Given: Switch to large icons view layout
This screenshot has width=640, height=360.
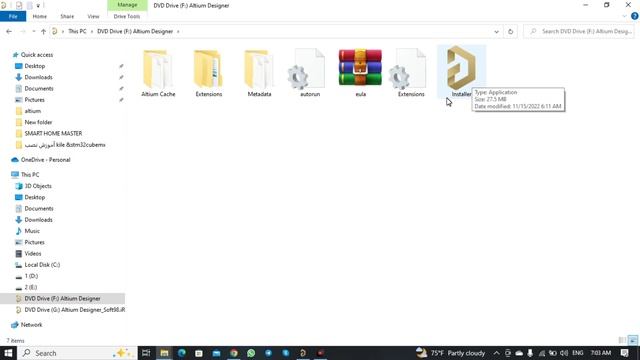Looking at the screenshot, I should (x=633, y=340).
